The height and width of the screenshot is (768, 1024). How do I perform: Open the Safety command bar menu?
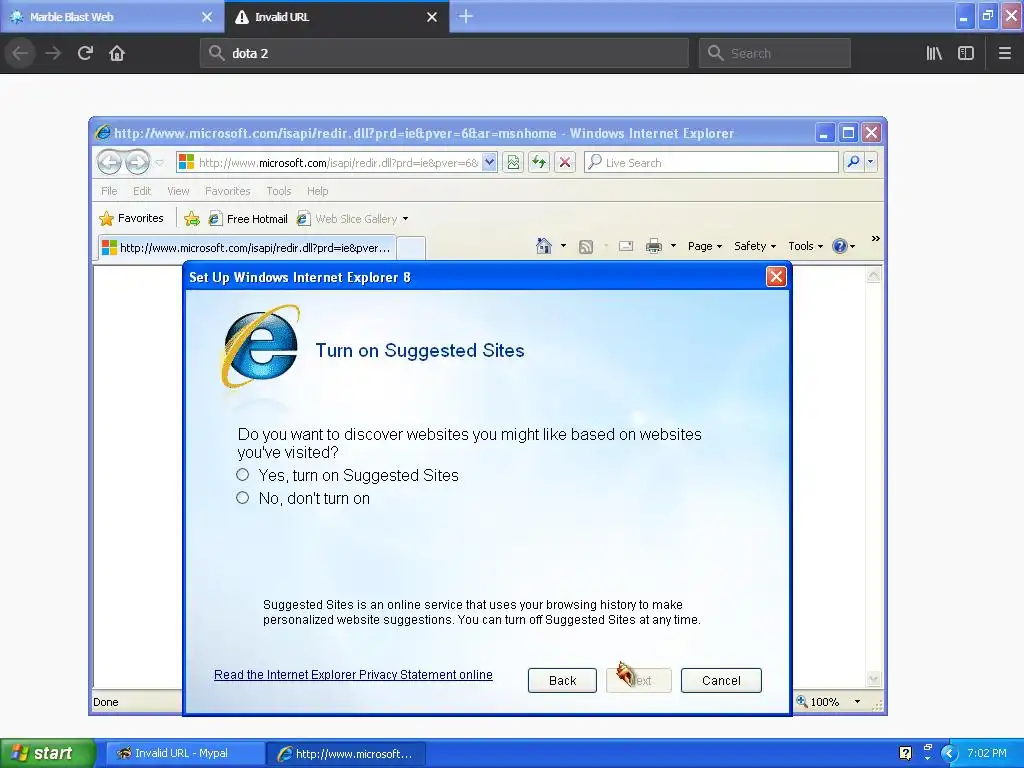[755, 246]
